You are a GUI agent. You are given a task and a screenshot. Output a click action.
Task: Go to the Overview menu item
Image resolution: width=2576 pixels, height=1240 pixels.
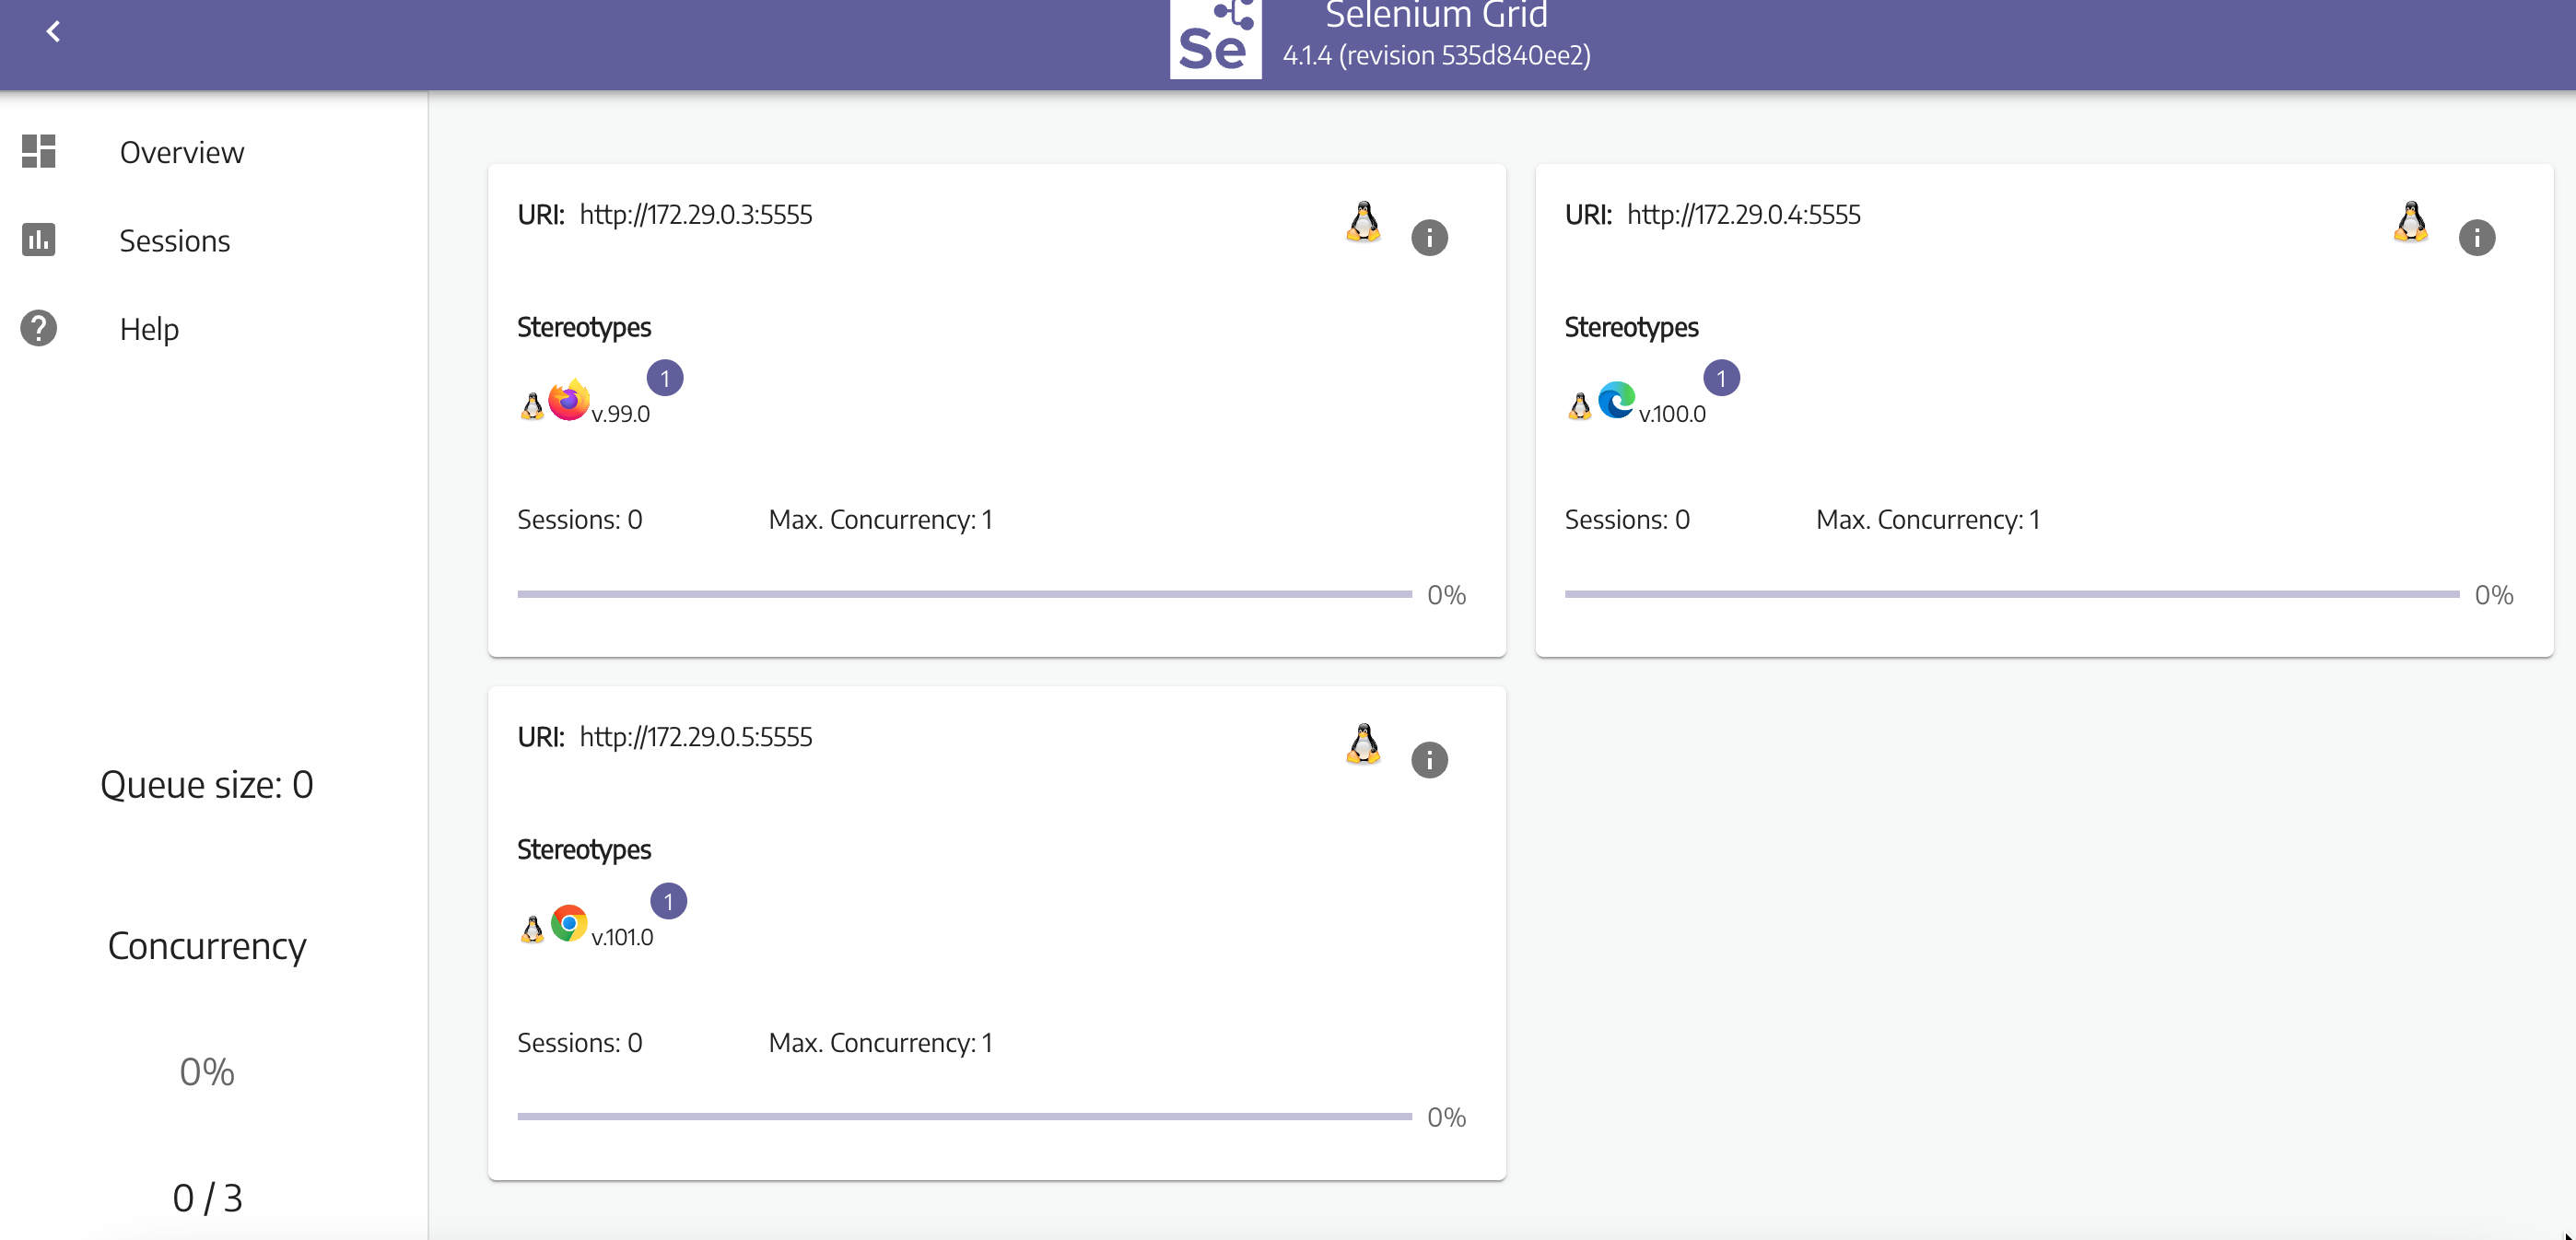point(182,152)
